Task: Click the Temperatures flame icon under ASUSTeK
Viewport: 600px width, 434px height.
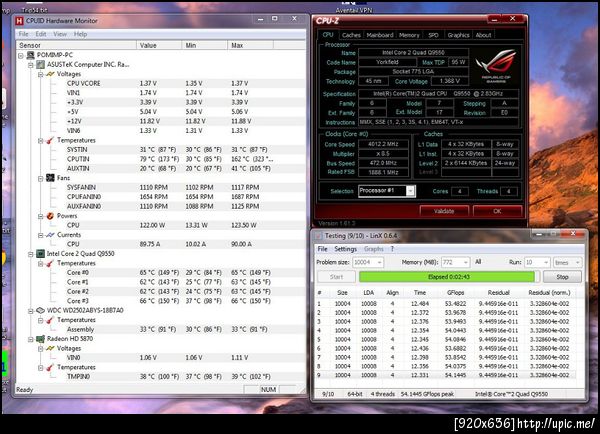Action: tap(50, 140)
